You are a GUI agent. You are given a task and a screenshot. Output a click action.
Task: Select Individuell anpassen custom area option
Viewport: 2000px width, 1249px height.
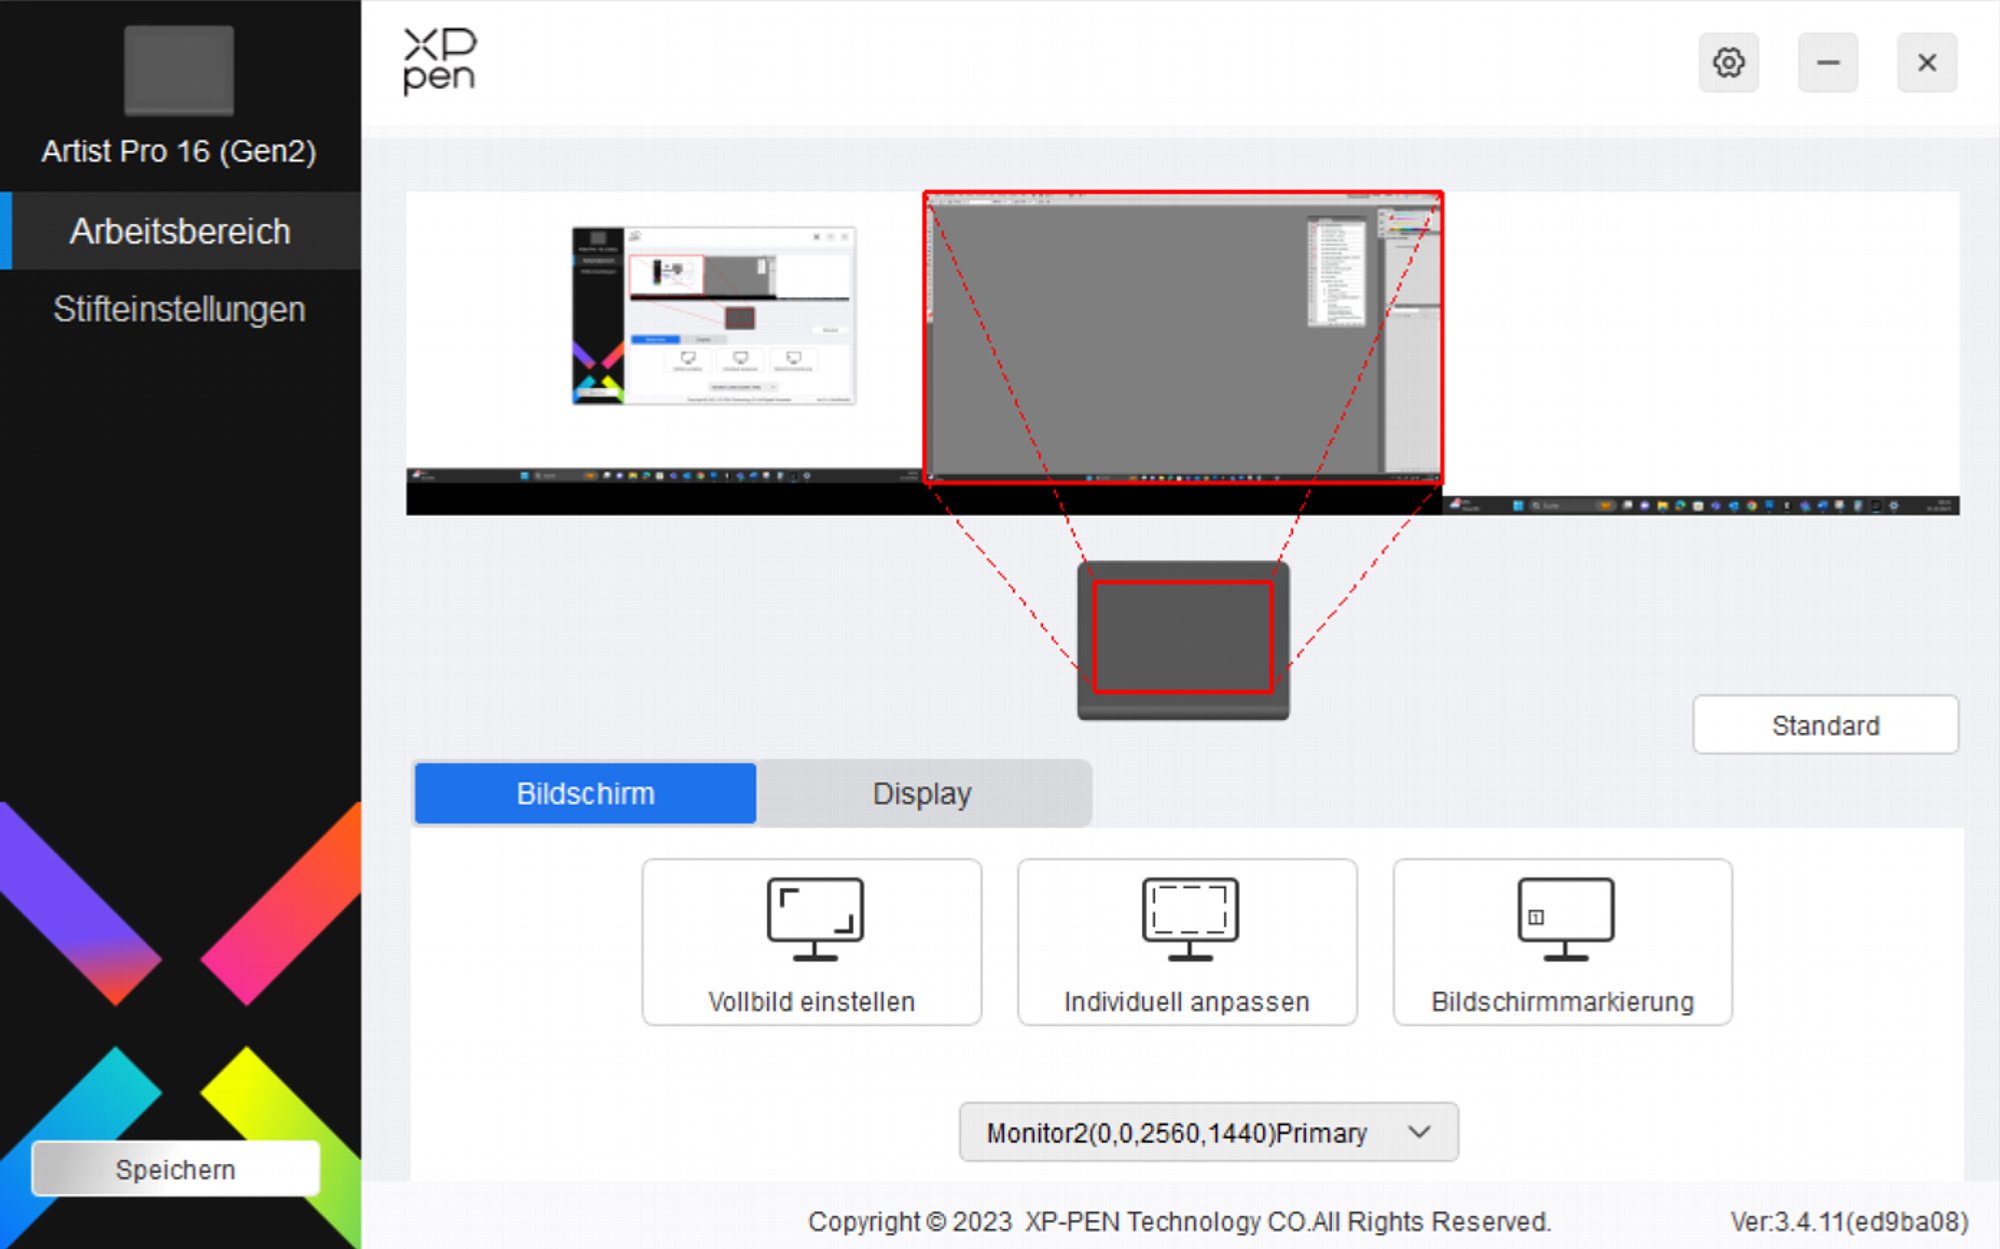tap(1187, 942)
